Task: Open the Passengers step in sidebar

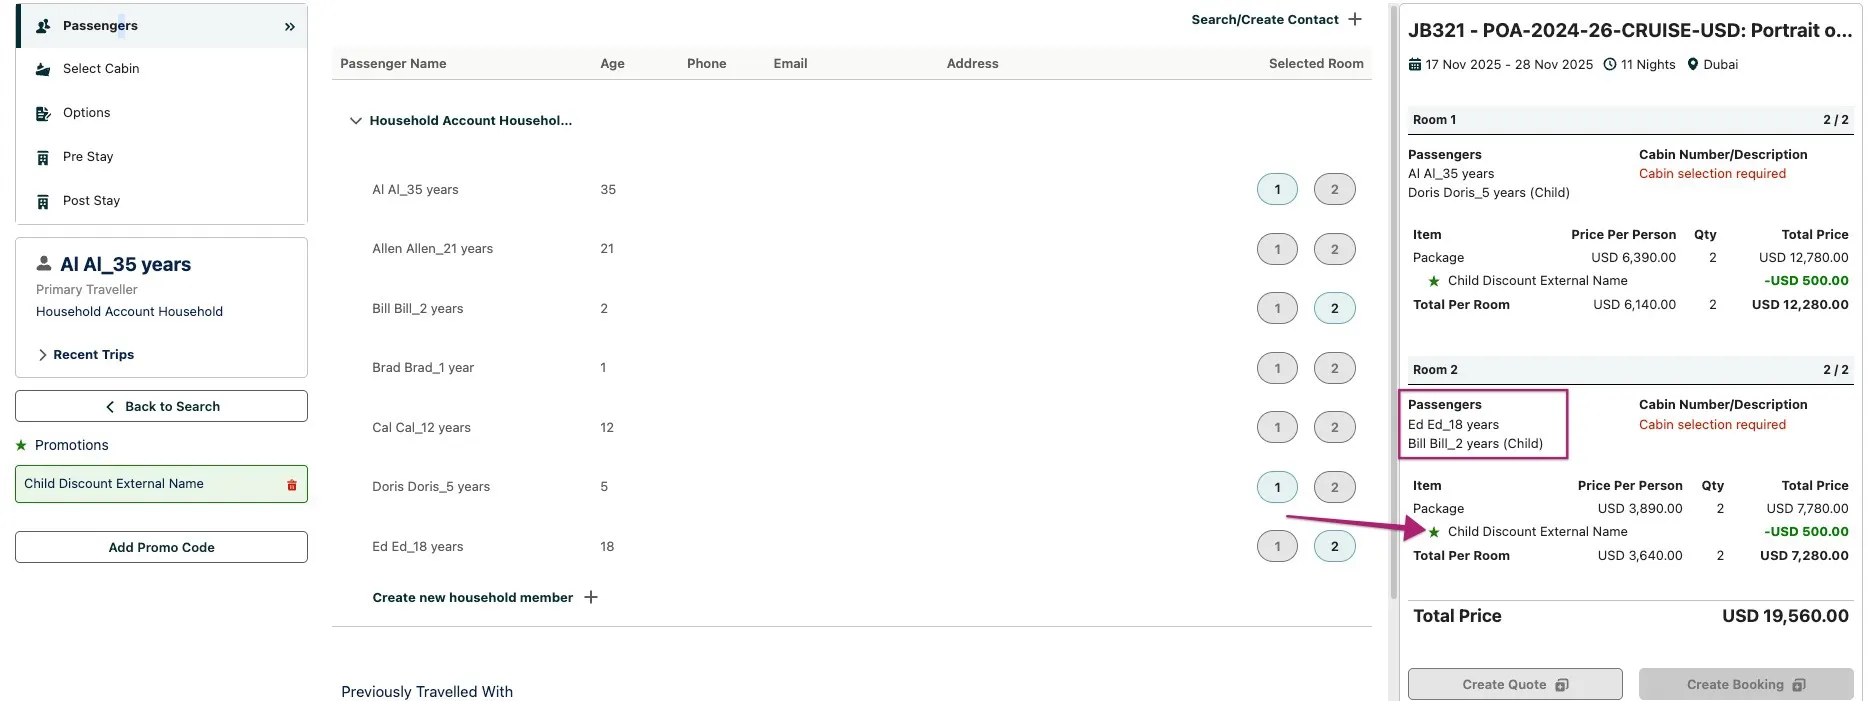Action: (100, 26)
